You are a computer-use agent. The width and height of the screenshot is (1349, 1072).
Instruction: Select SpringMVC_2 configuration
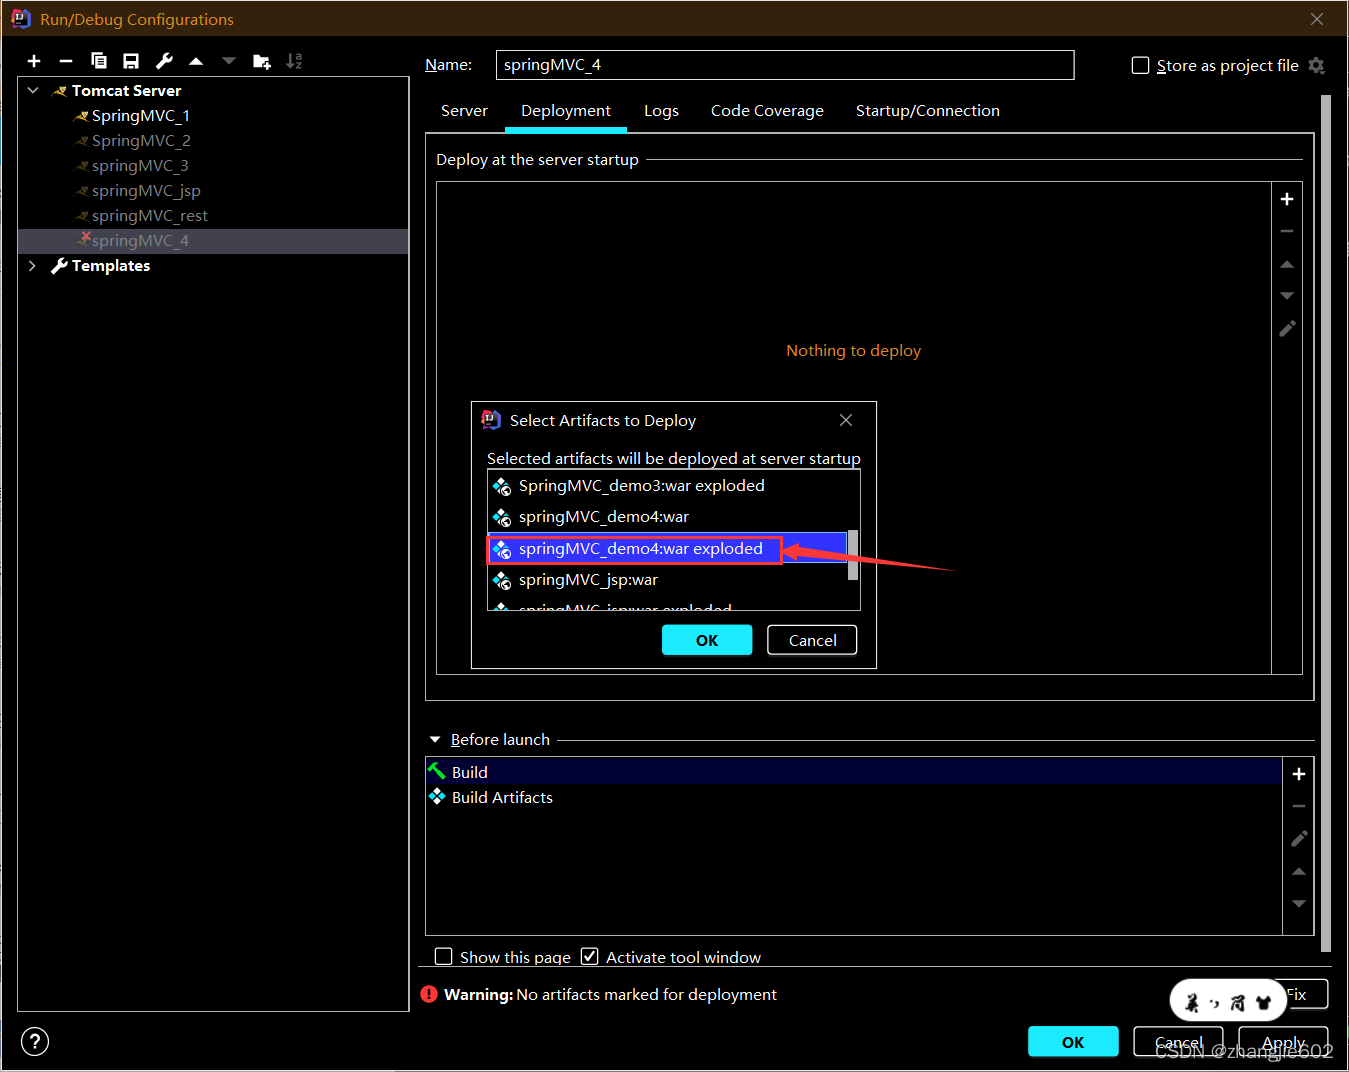coord(141,141)
